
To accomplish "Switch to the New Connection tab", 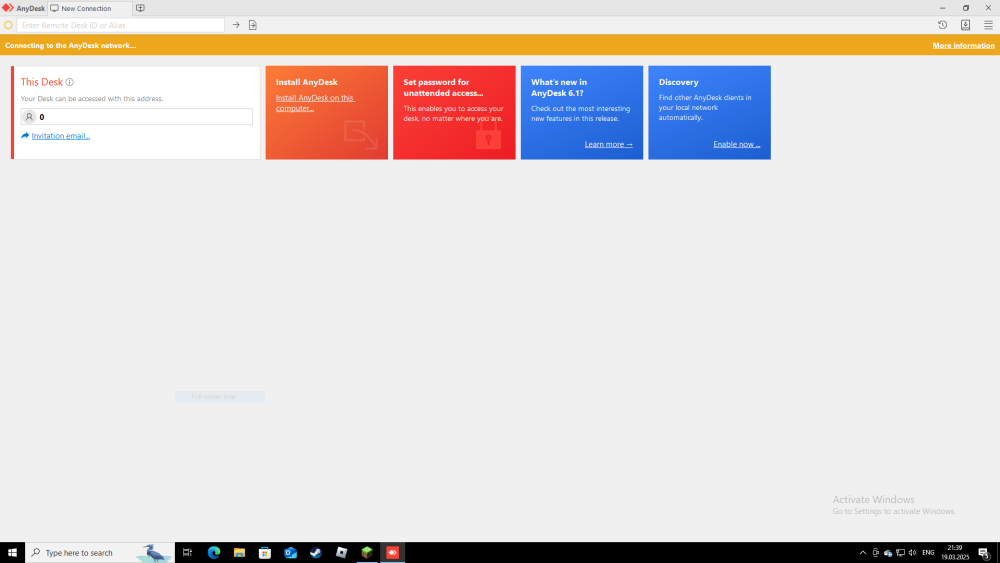I will coord(90,8).
